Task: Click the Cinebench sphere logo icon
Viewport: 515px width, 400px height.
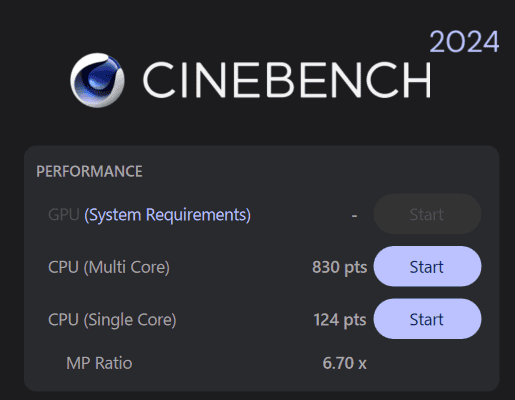Action: [x=97, y=80]
